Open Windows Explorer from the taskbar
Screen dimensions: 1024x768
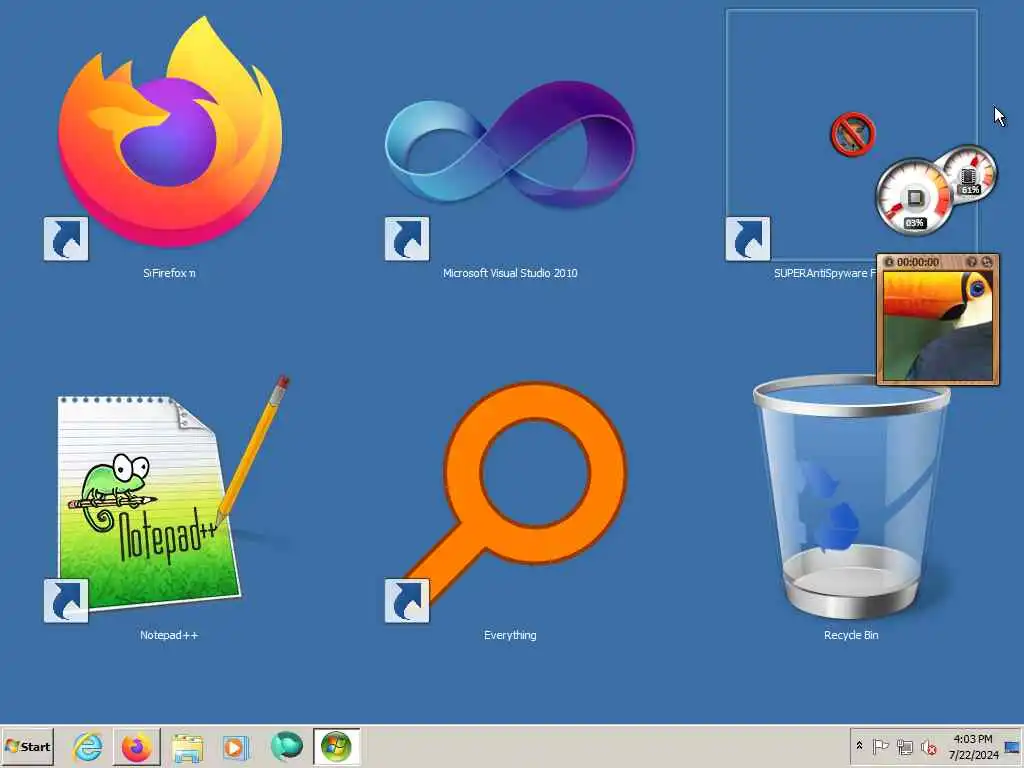[187, 746]
